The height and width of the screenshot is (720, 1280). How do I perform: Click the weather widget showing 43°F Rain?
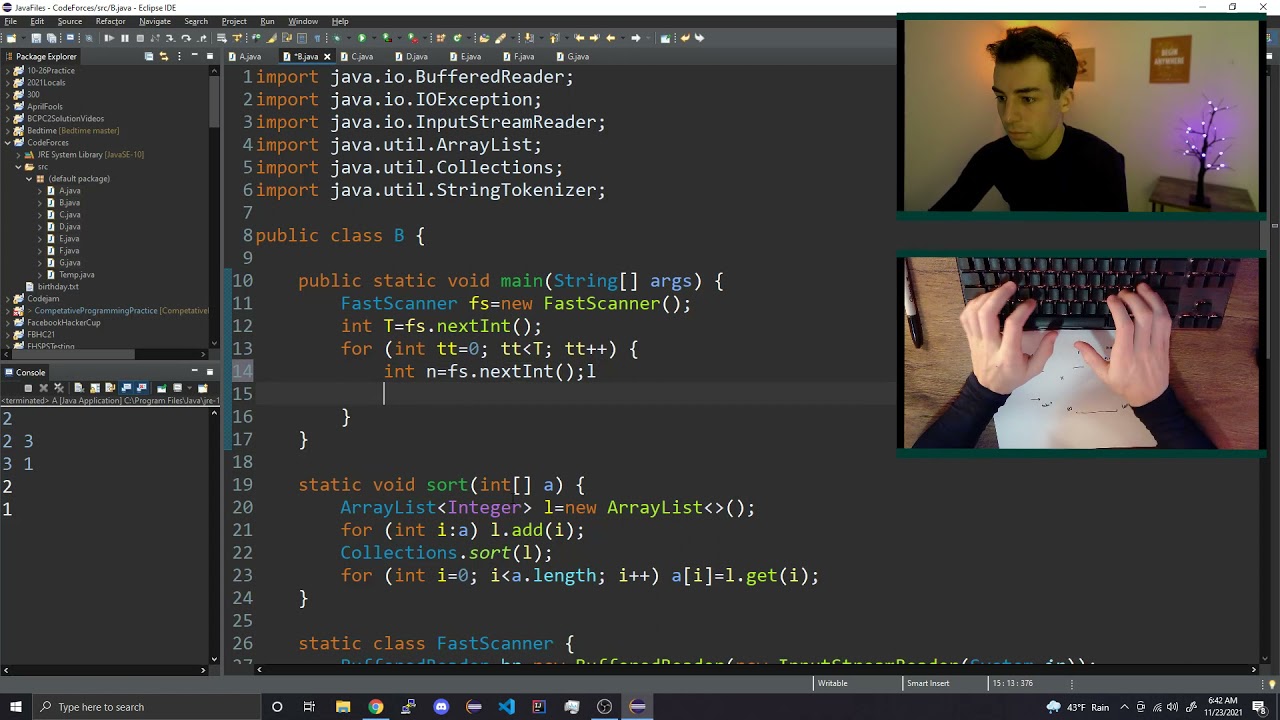pyautogui.click(x=1078, y=707)
